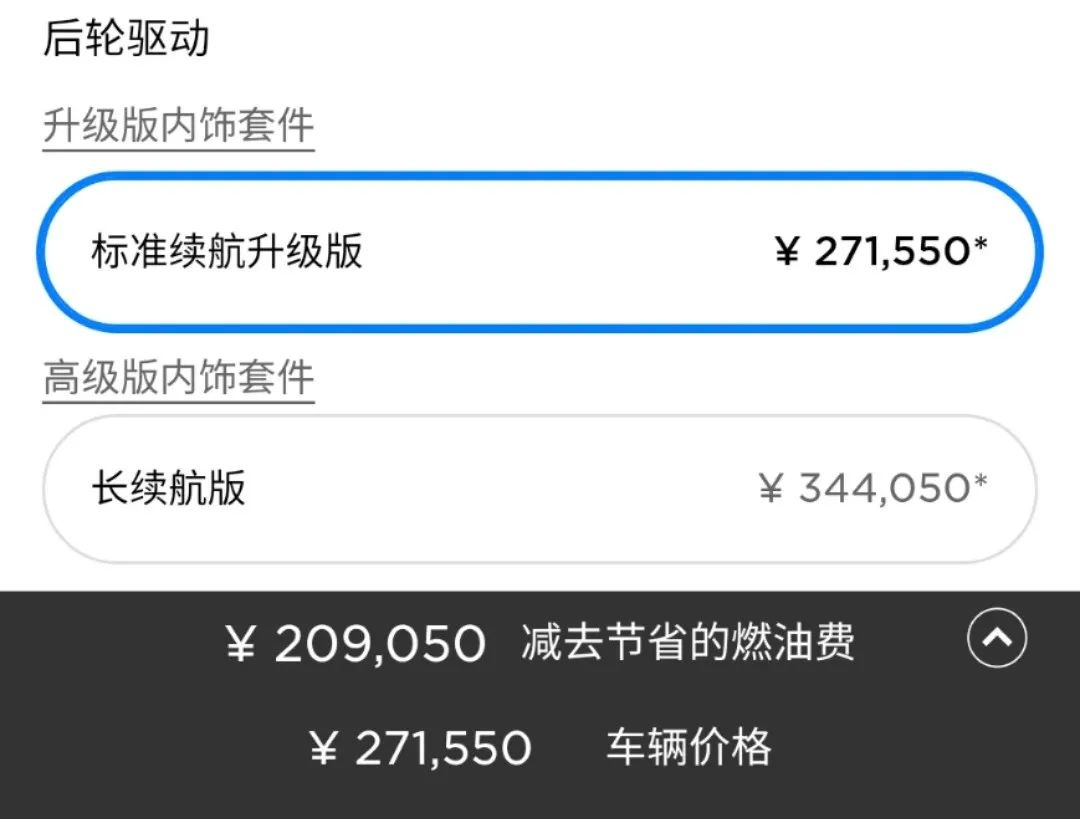Click yen symbol beside 车辆价格 amount

tap(323, 749)
